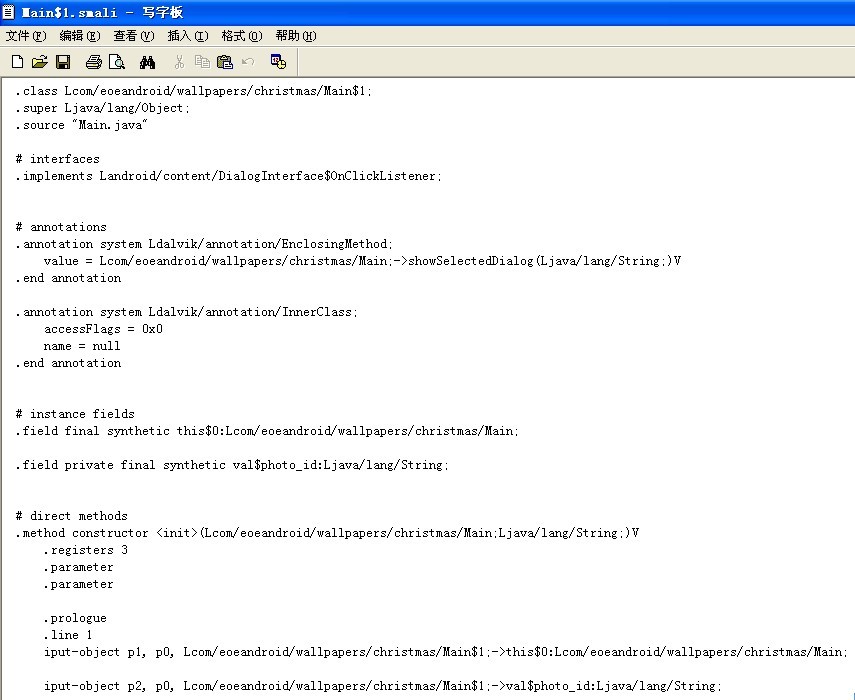Click the '.method constructor <init>' line
The width and height of the screenshot is (855, 700).
tap(327, 533)
